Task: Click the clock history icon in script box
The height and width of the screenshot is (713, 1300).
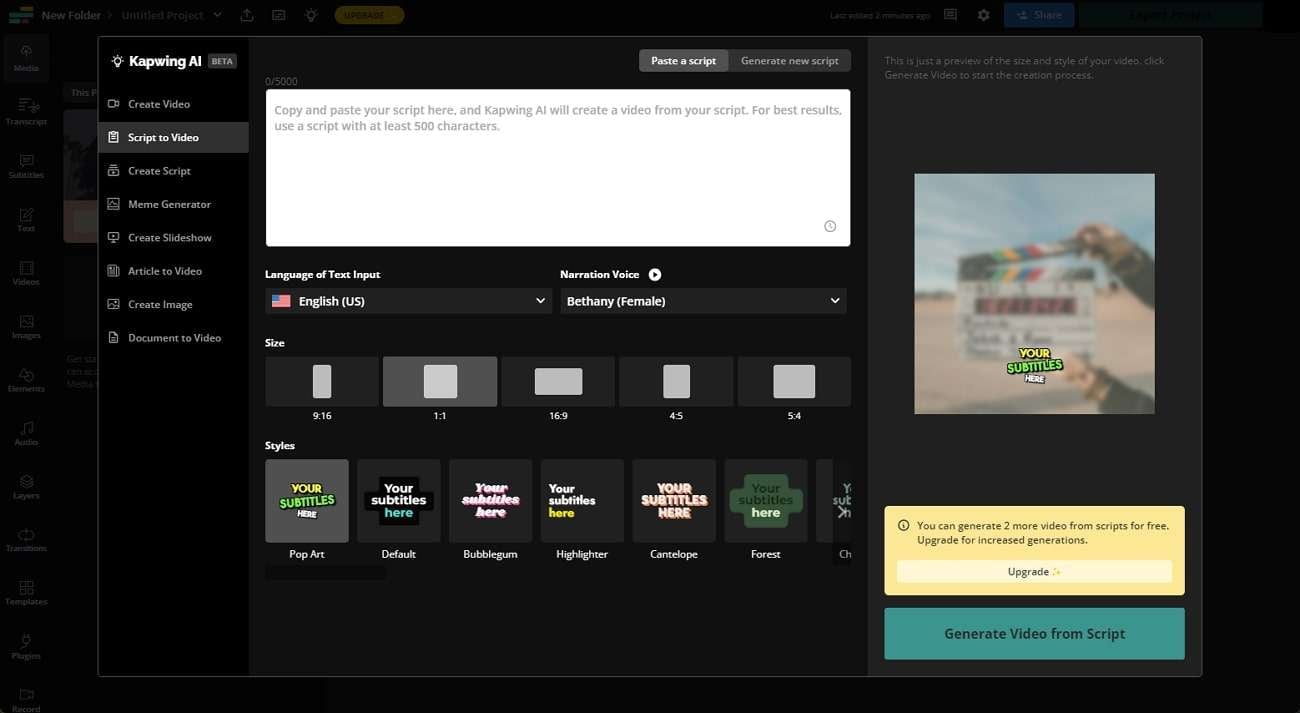Action: tap(830, 226)
